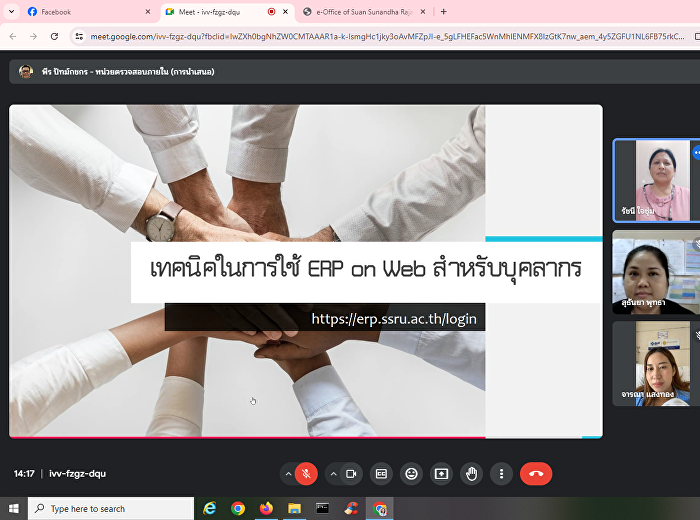
Task: Turn on the camera
Action: point(351,474)
